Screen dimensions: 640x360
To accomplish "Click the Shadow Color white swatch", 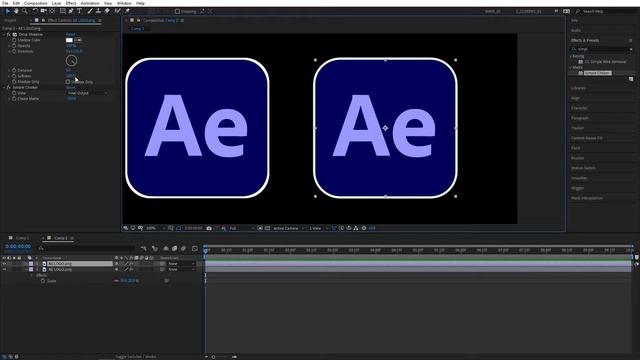I will [69, 40].
